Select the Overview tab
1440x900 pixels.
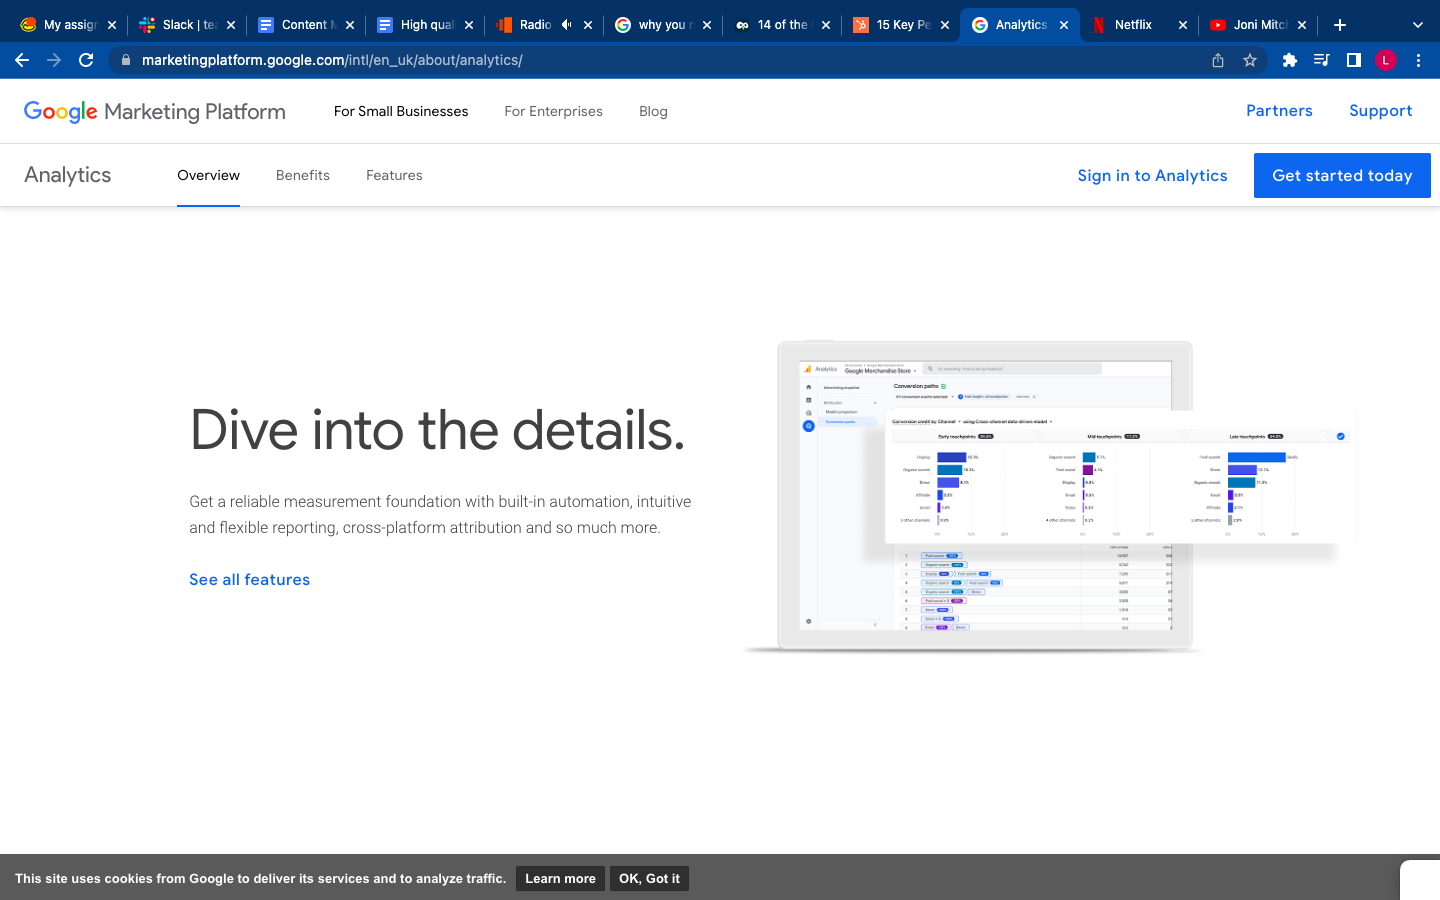pyautogui.click(x=208, y=175)
